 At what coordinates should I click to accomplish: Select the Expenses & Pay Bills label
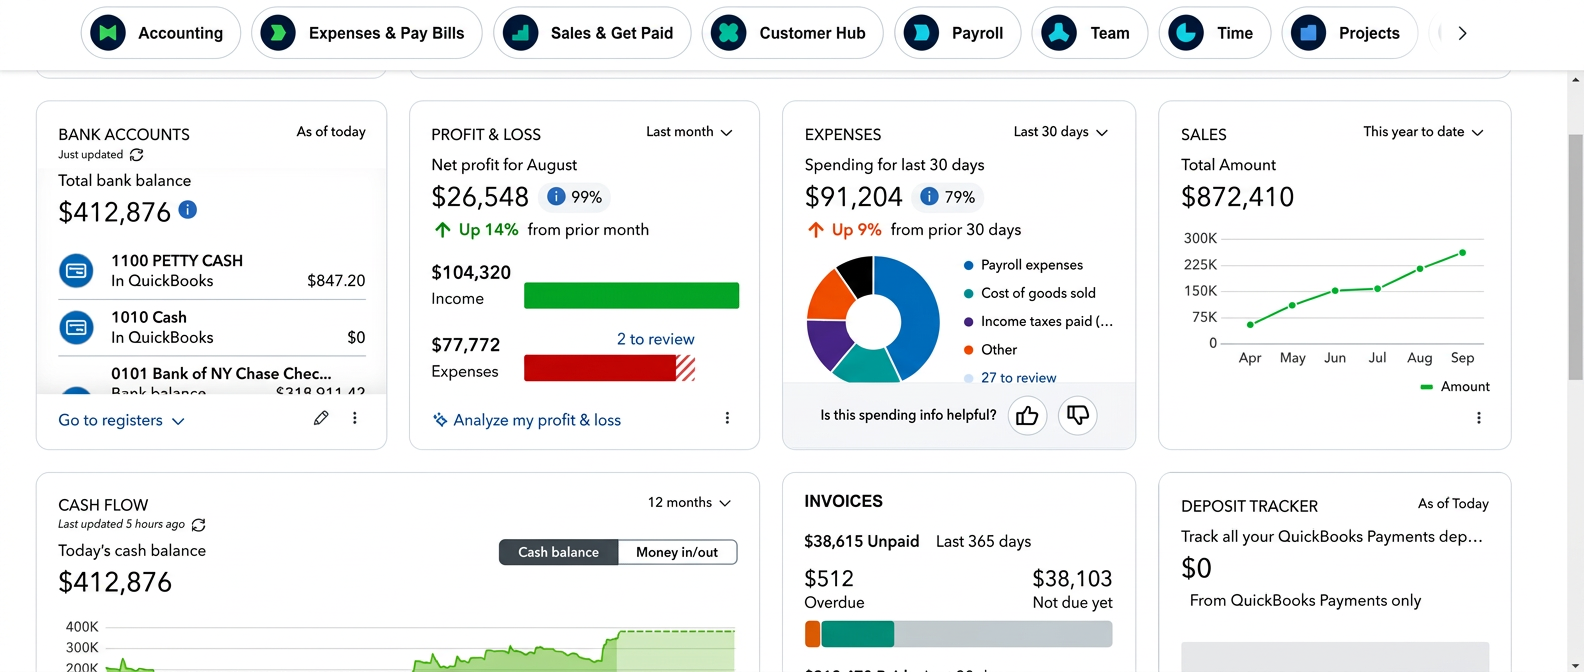[x=387, y=33]
